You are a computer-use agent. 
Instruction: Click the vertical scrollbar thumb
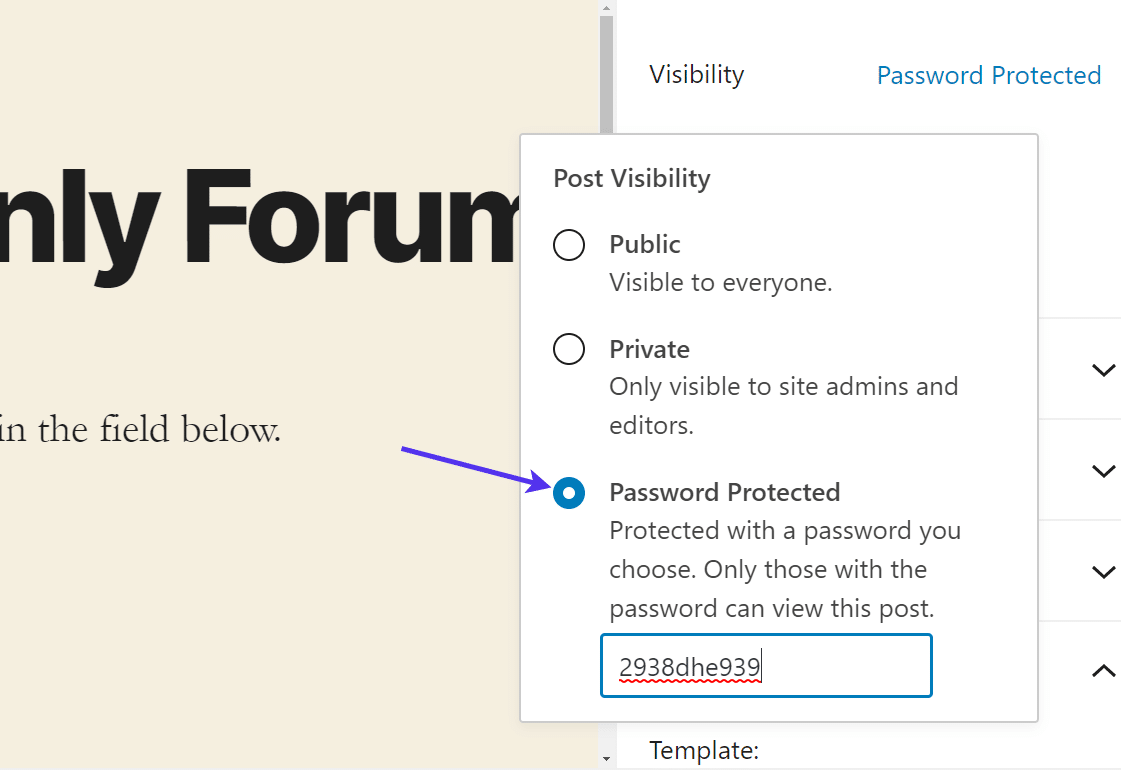606,70
